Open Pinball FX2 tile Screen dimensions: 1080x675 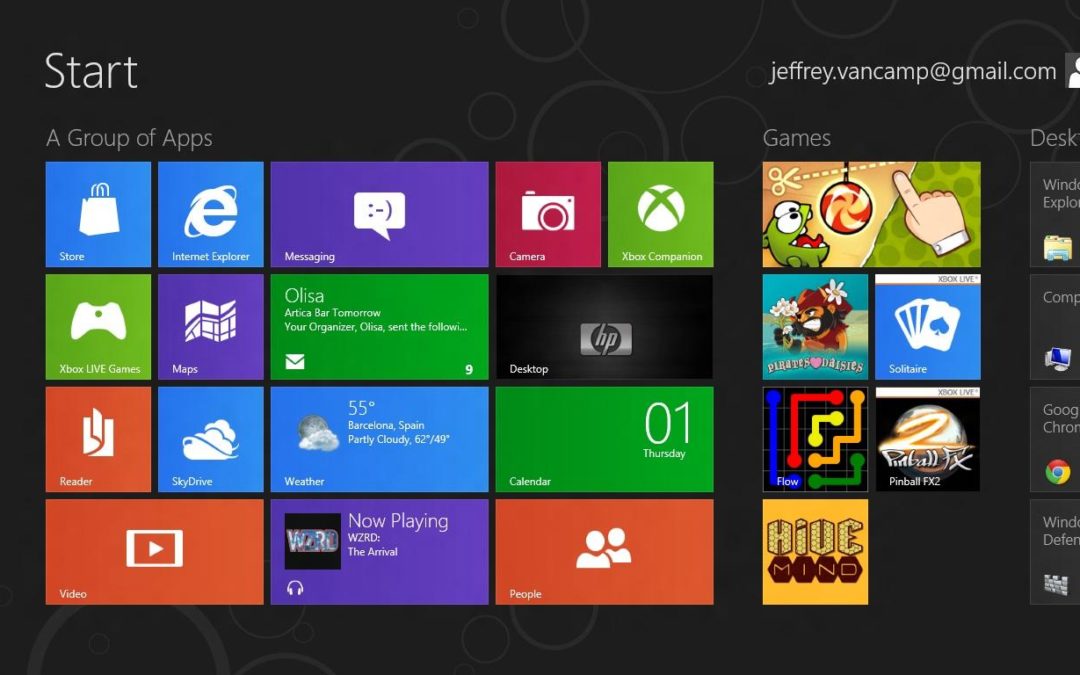[928, 439]
